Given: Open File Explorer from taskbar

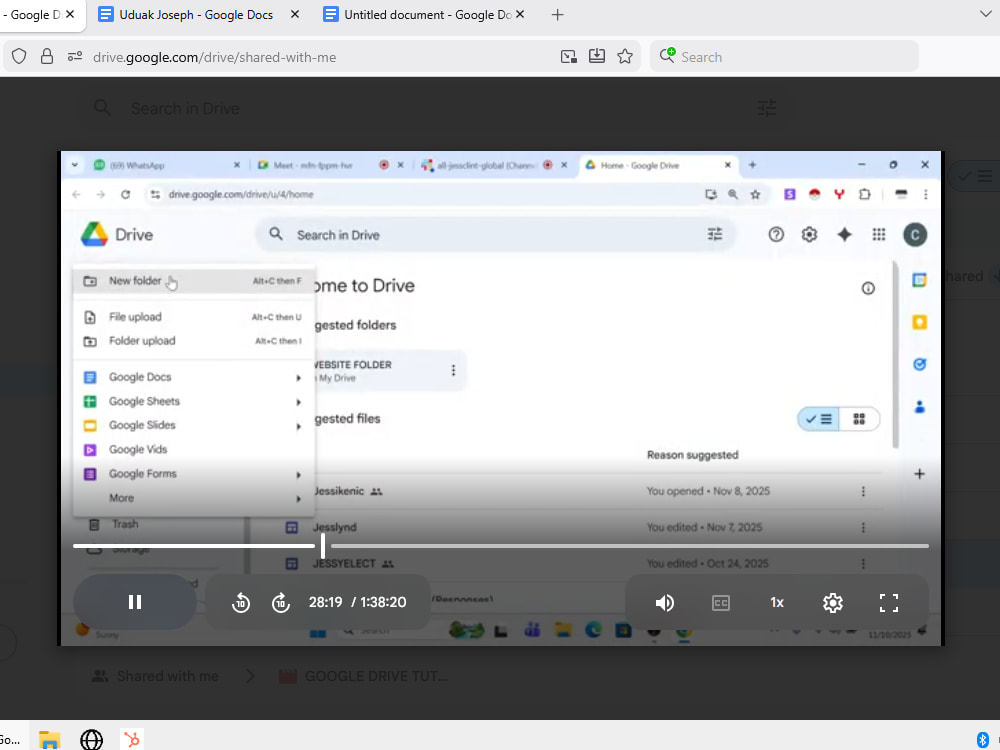Looking at the screenshot, I should (49, 739).
